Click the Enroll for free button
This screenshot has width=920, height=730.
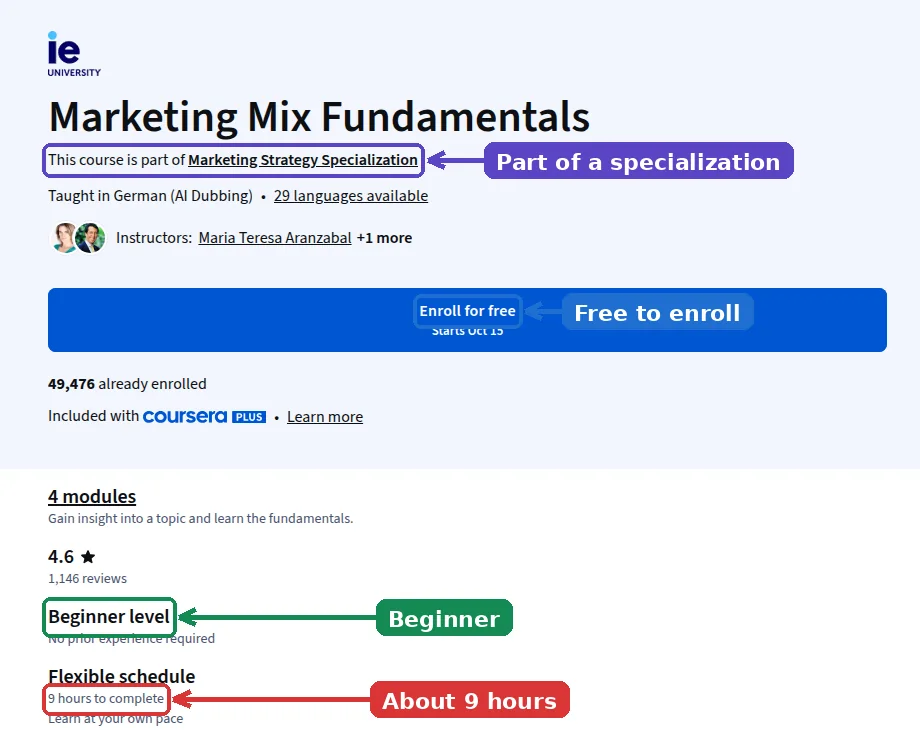[x=467, y=320]
